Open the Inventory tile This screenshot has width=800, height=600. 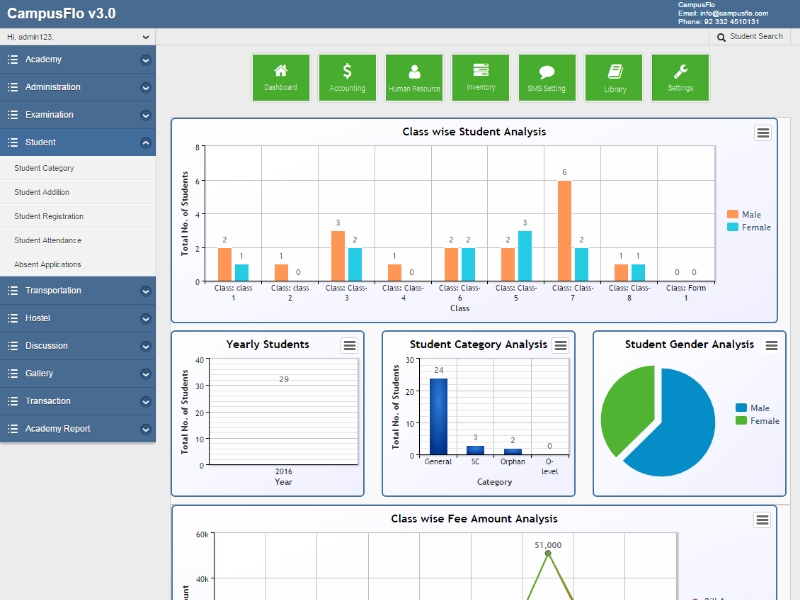click(x=480, y=77)
